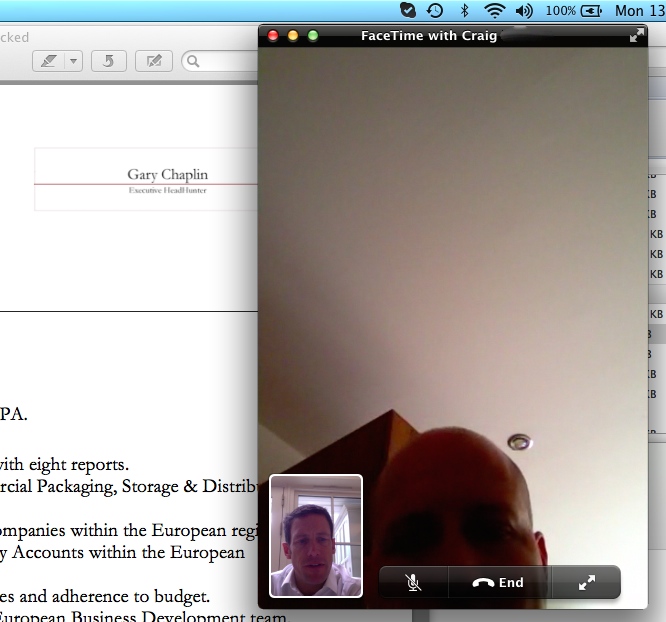
Task: Click the battery status showing 100%
Action: click(x=574, y=11)
